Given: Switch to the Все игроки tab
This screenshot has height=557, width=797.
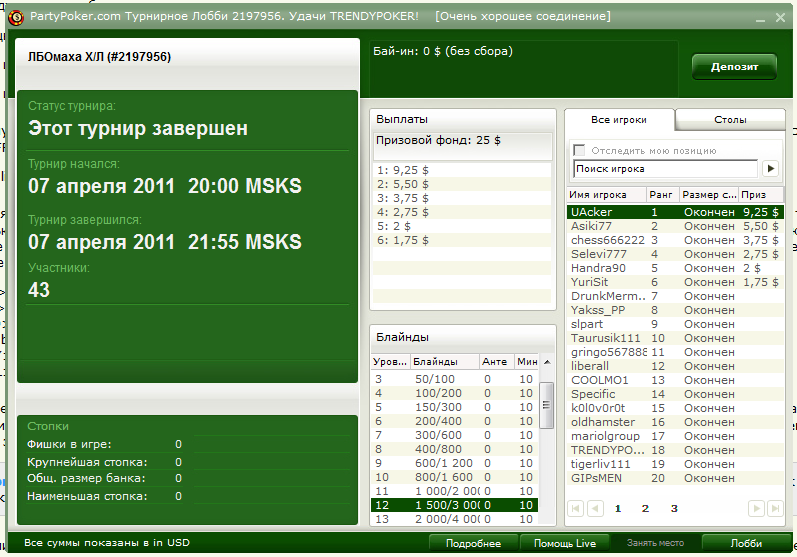Looking at the screenshot, I should 619,120.
